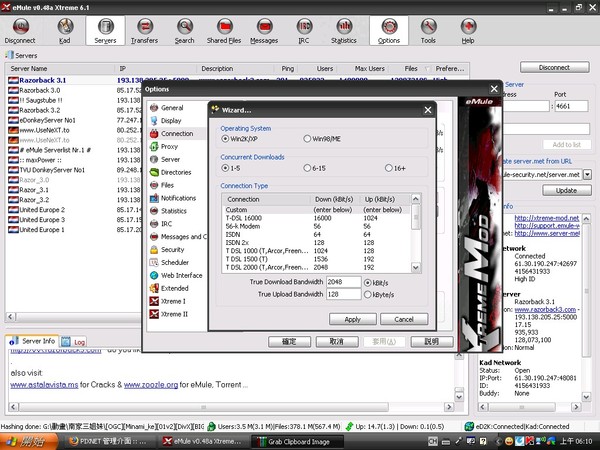
Task: Click the Options toolbar icon
Action: [x=389, y=31]
